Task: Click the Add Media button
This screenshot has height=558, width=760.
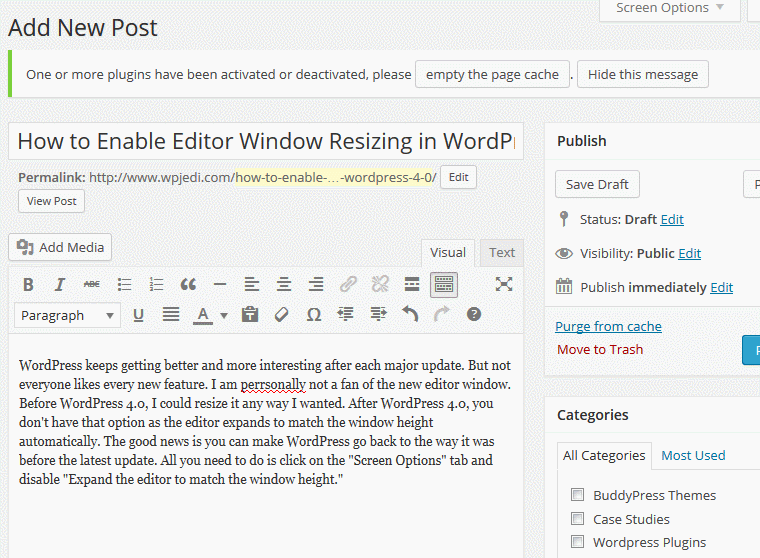Action: coord(60,247)
